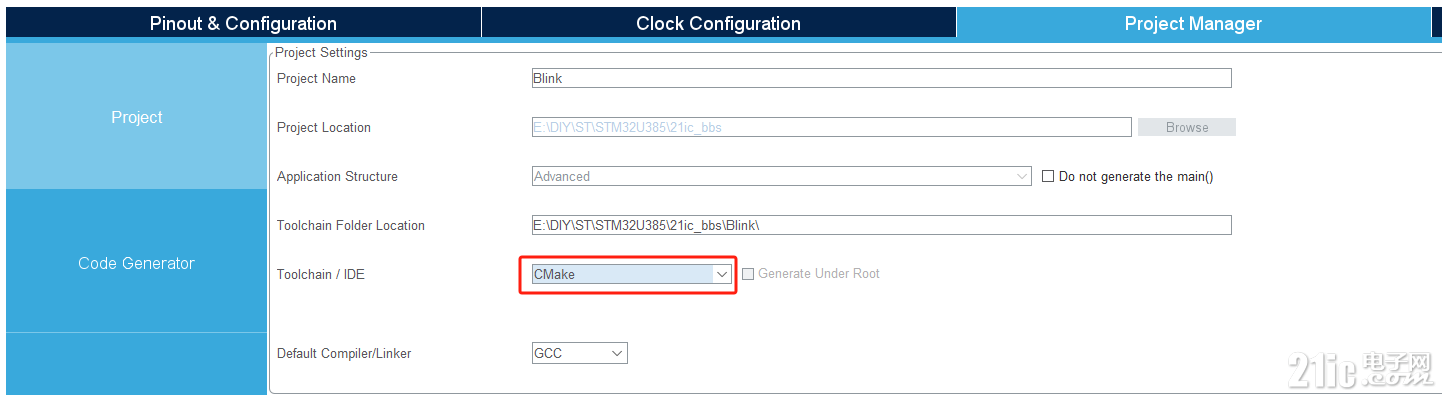Enable Do not generate the main() checkbox

tap(1048, 176)
